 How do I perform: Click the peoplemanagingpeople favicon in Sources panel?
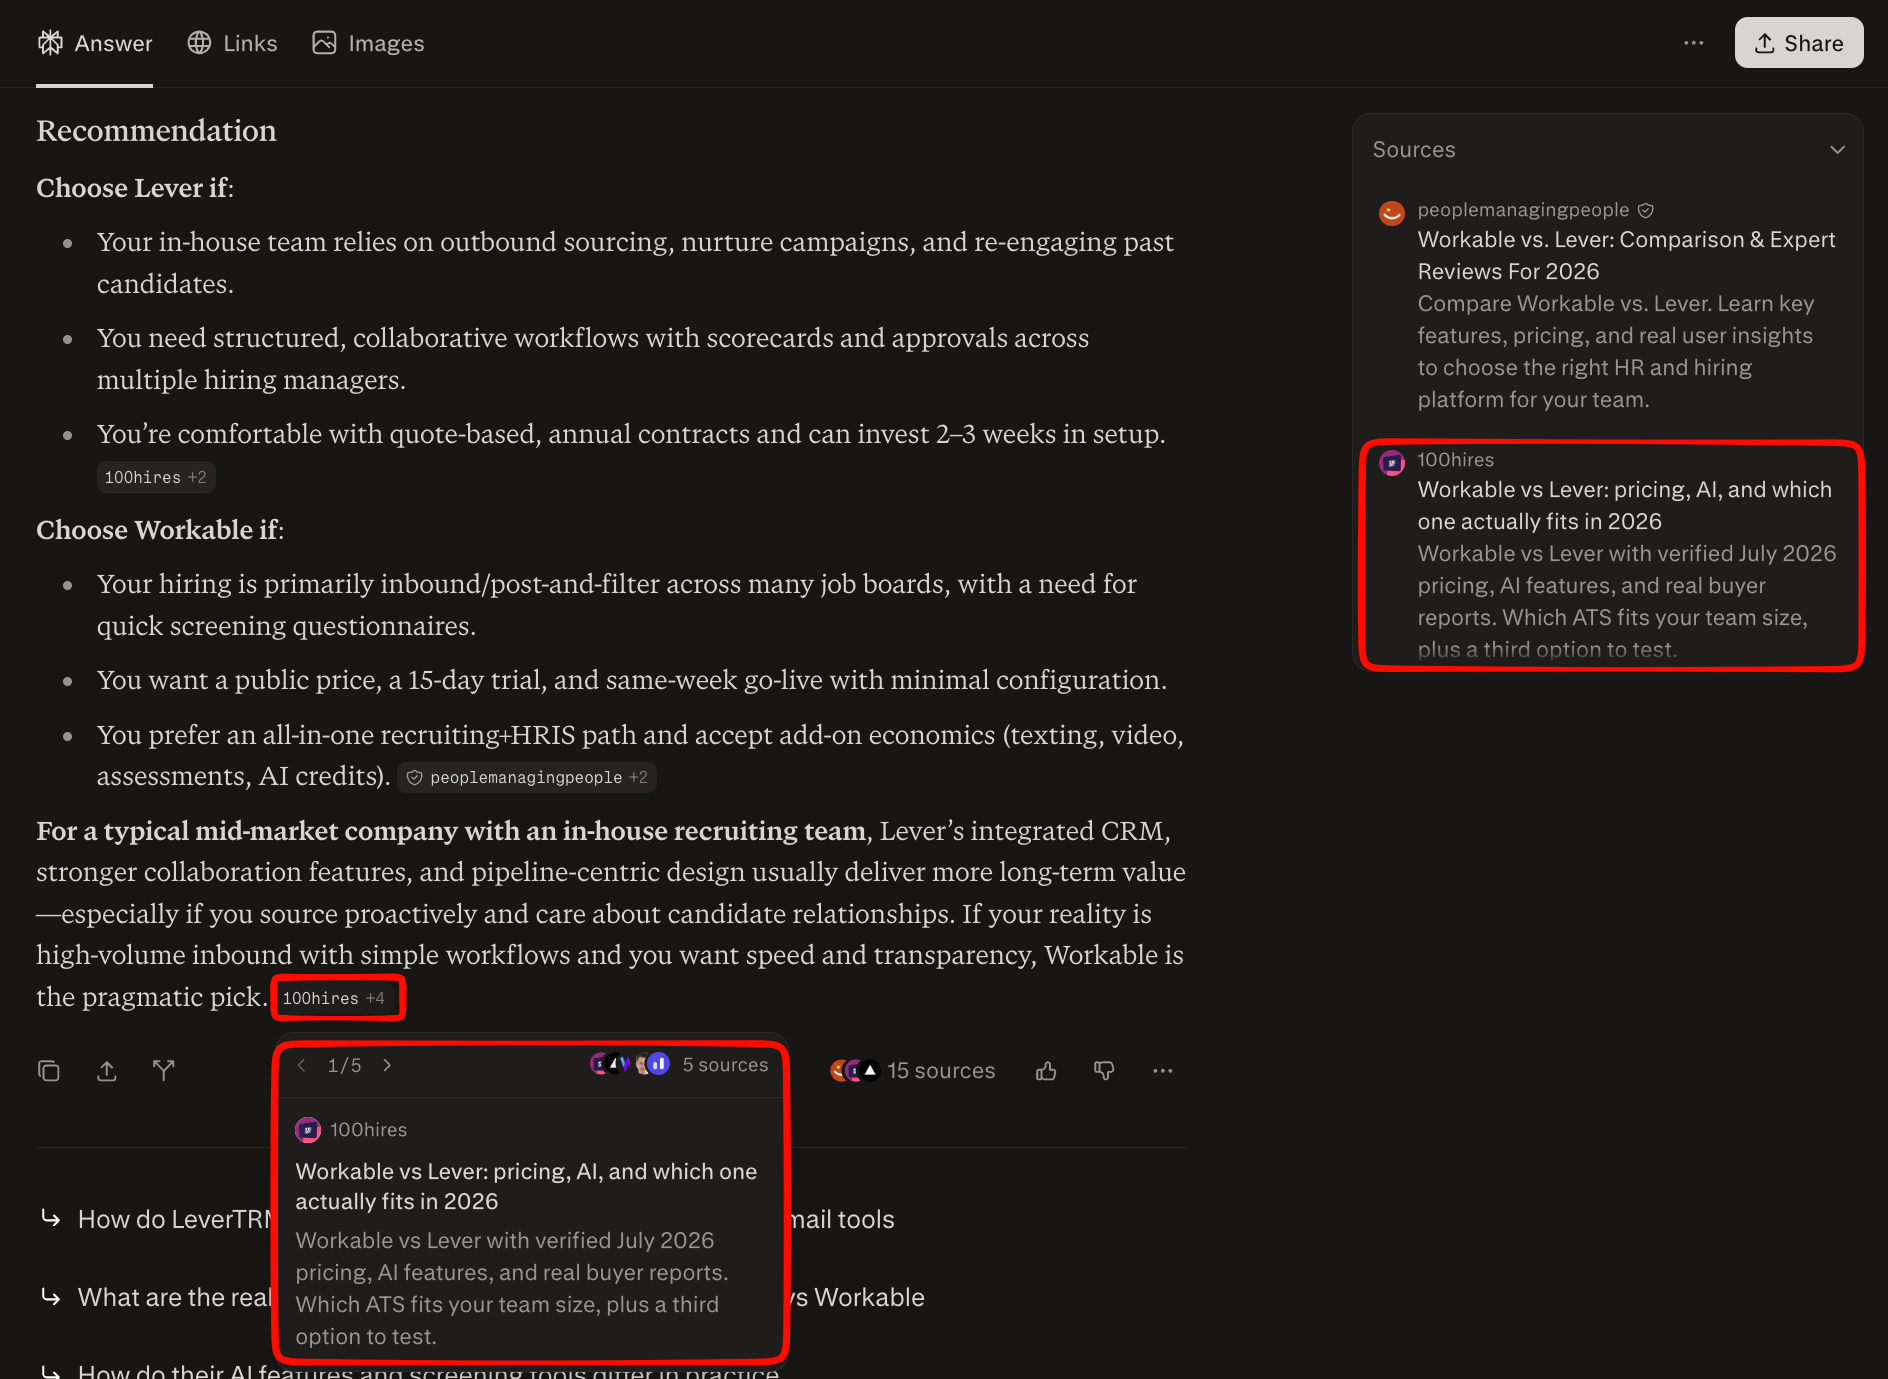click(x=1392, y=212)
